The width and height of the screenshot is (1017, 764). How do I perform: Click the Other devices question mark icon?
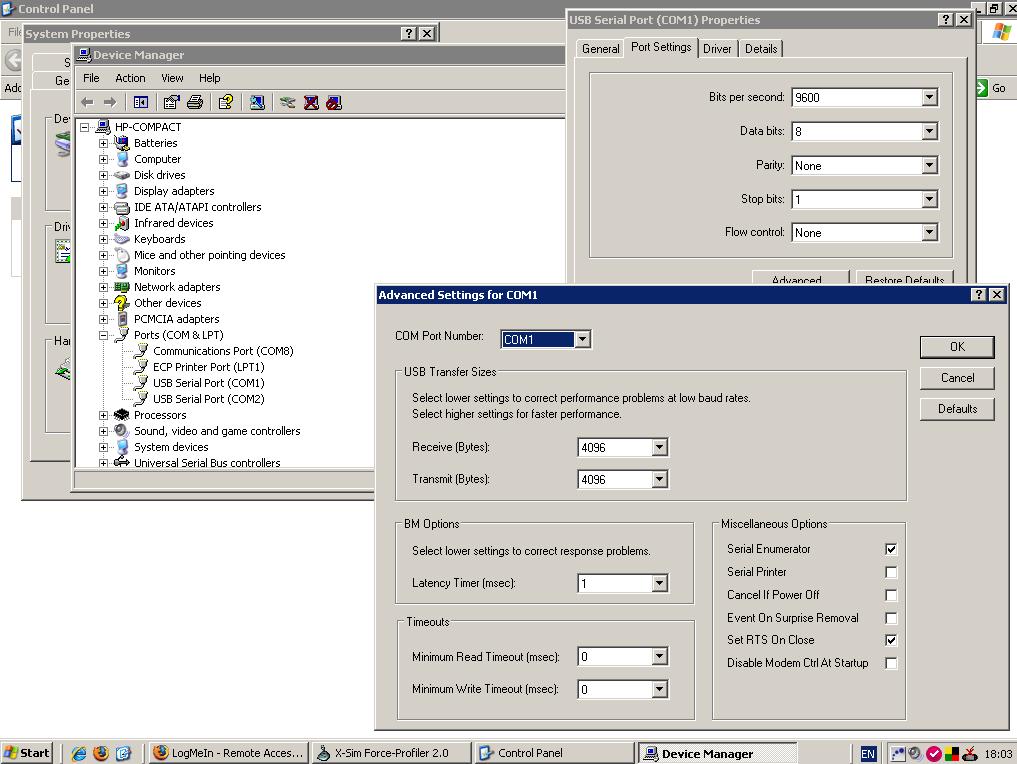tap(121, 303)
